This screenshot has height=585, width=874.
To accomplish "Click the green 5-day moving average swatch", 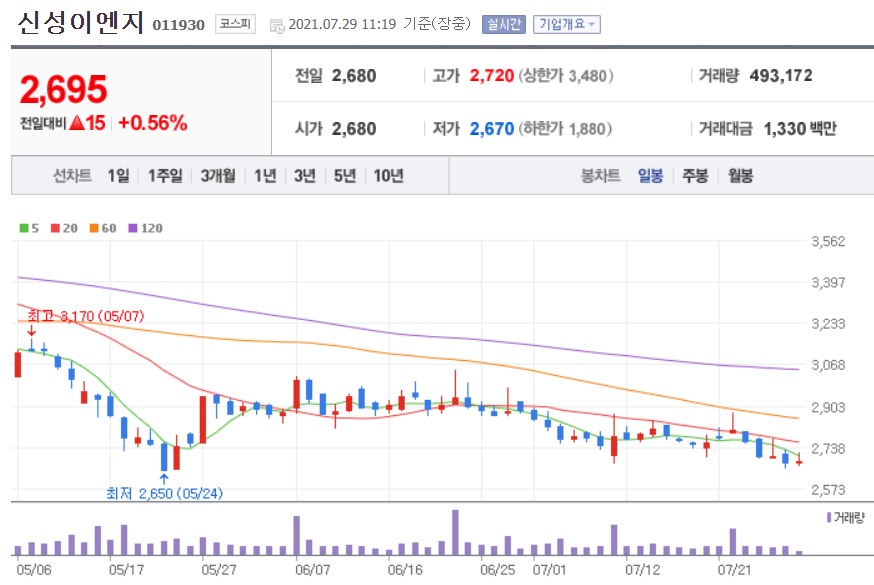I will 24,228.
